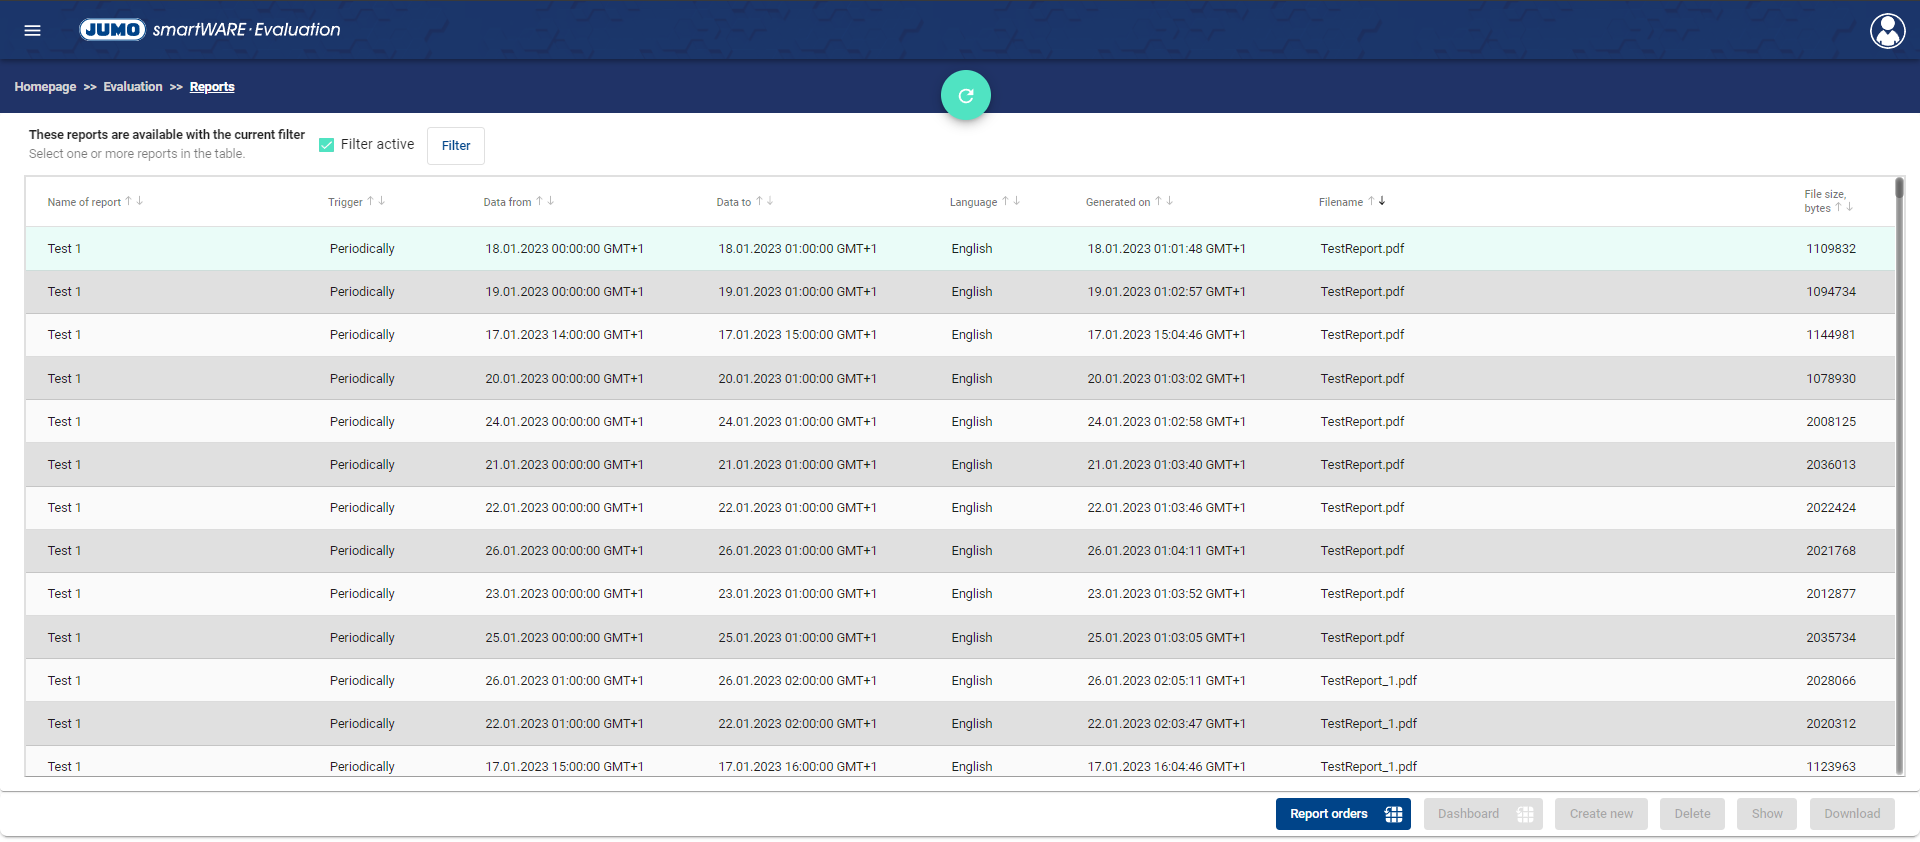Sort Trigger column descending arrow
The height and width of the screenshot is (842, 1920).
pos(382,201)
